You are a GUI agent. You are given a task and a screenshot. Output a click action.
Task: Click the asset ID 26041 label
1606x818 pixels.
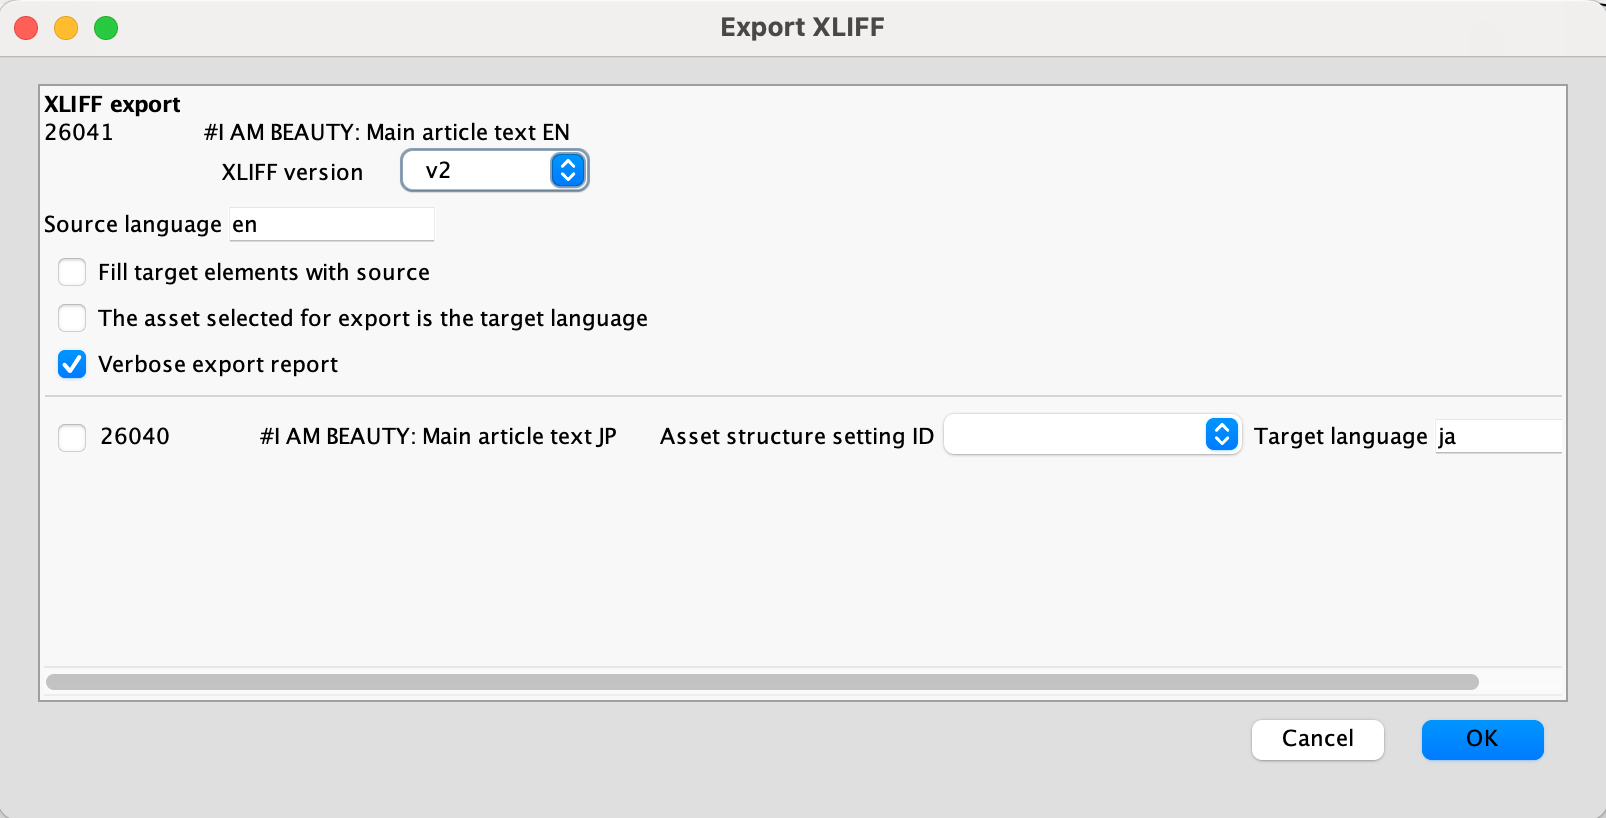tap(79, 133)
